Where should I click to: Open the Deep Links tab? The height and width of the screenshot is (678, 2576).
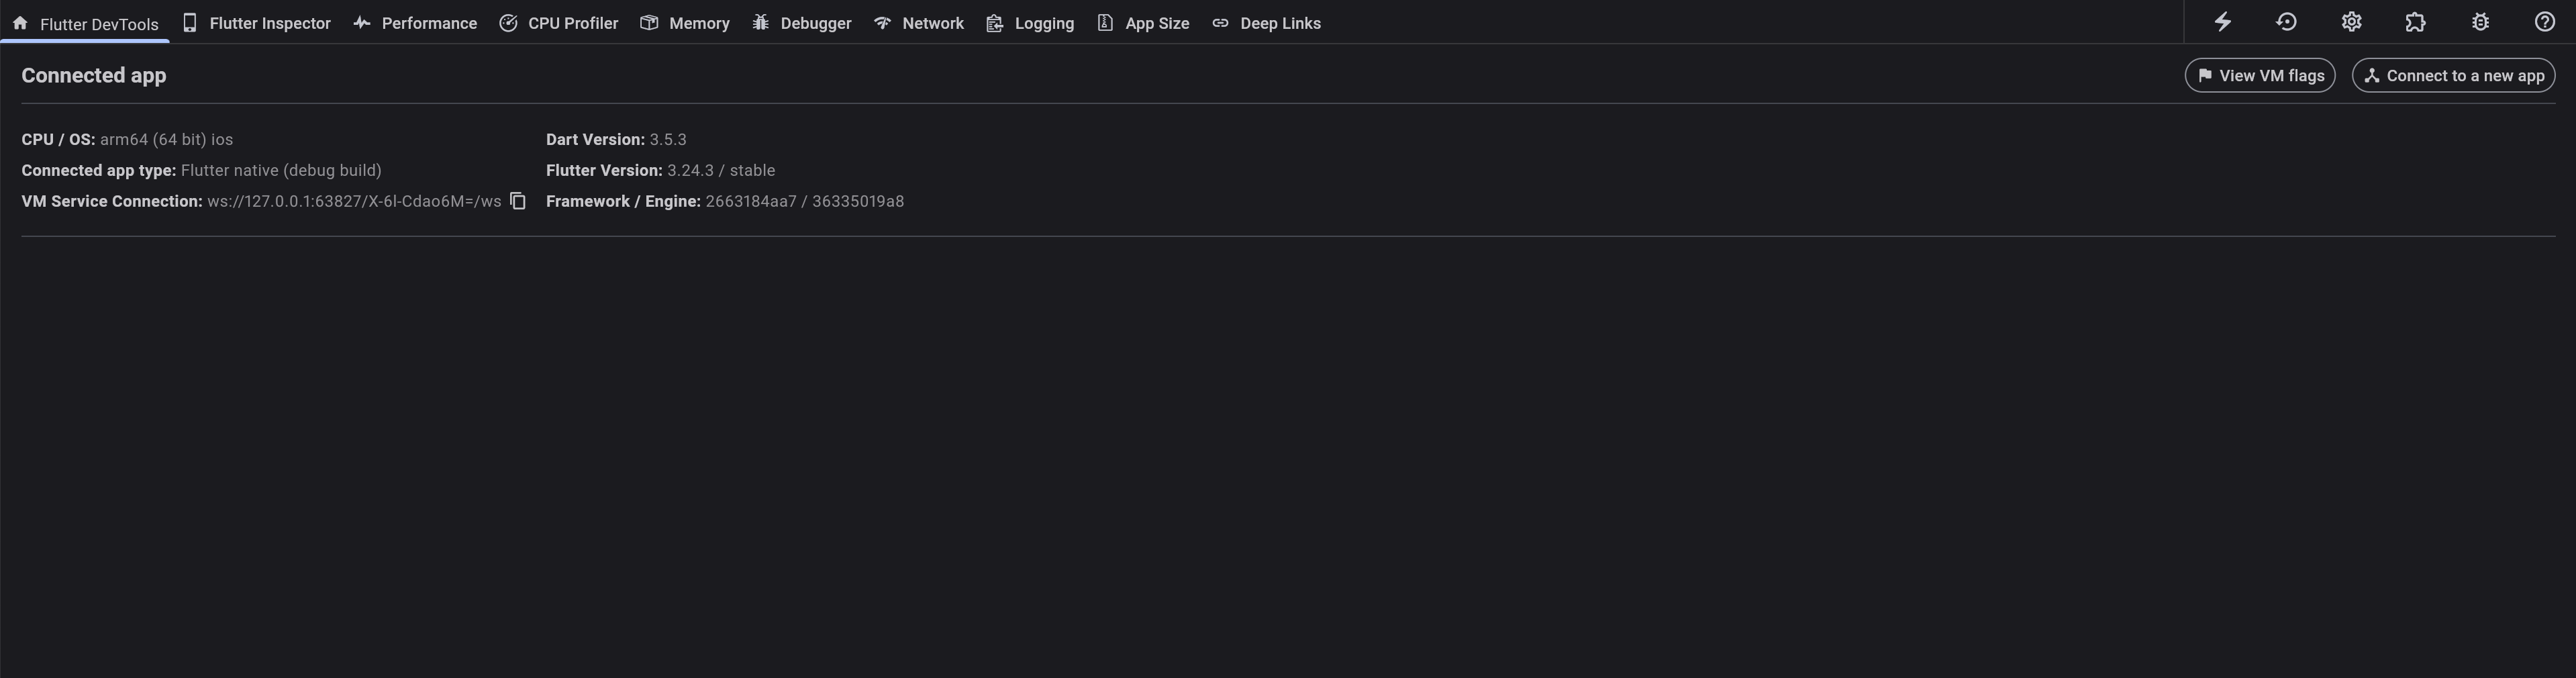coord(1266,23)
